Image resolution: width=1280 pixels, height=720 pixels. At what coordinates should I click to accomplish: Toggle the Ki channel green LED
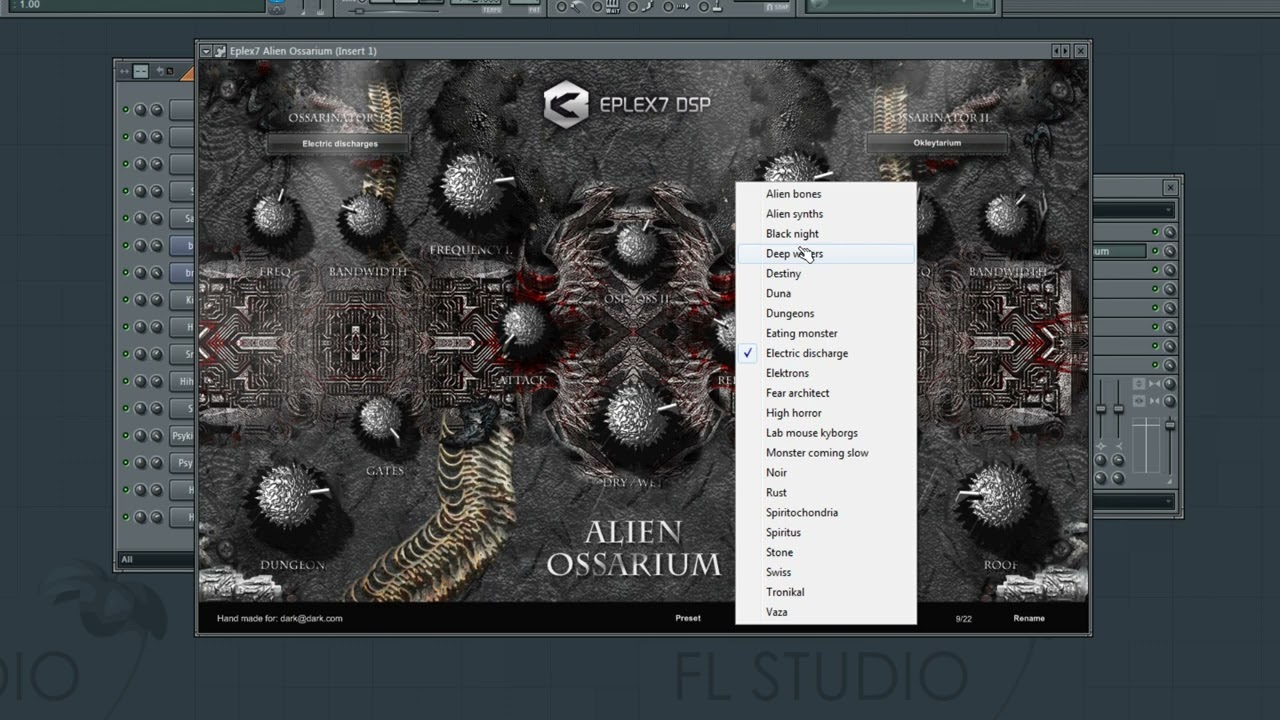click(x=125, y=299)
